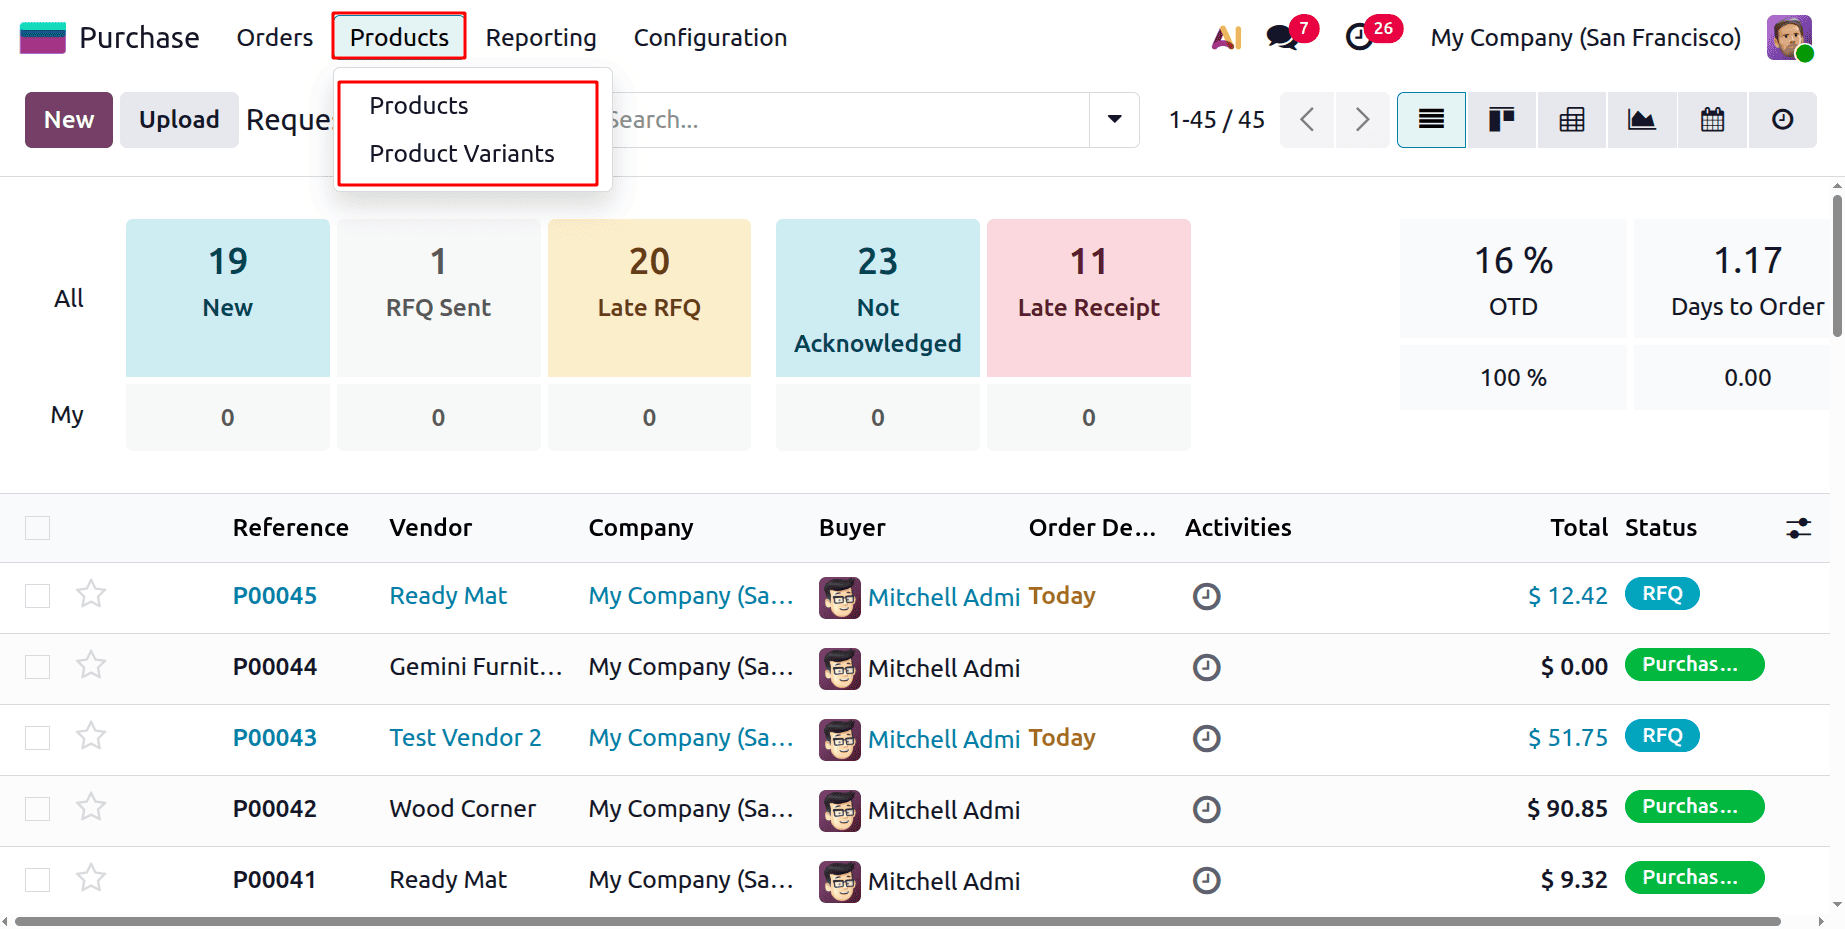Click the 100% OTD progress cell
This screenshot has height=929, width=1845.
coord(1512,377)
